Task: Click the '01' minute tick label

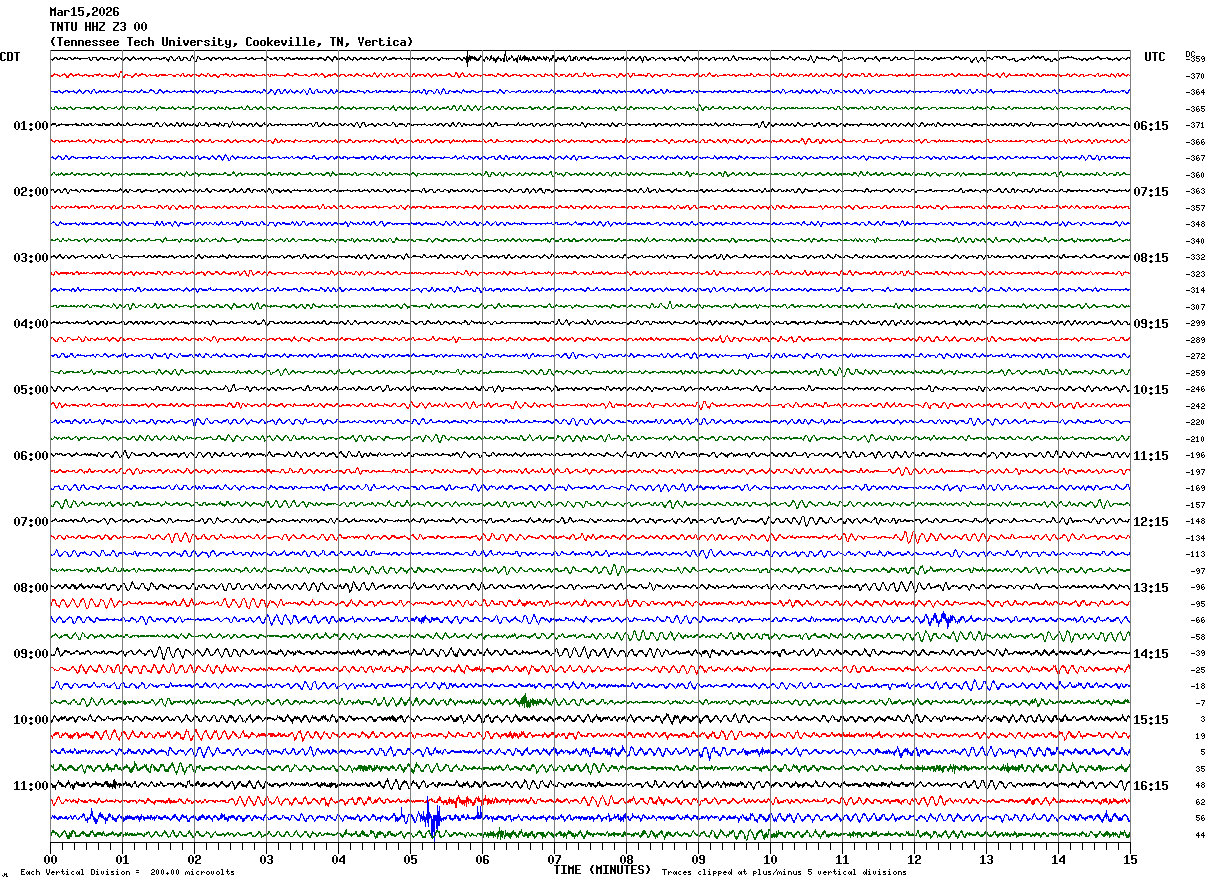Action: [x=122, y=859]
